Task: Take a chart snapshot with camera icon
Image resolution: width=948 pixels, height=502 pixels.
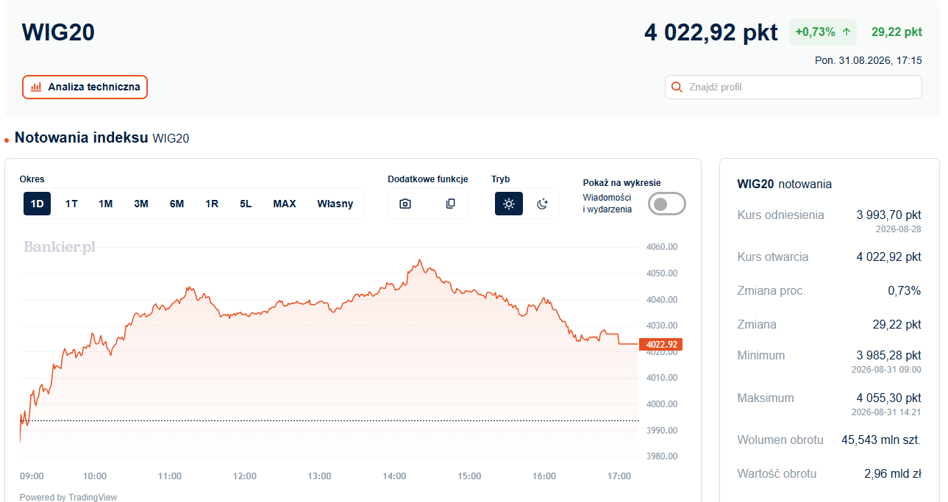Action: [405, 204]
